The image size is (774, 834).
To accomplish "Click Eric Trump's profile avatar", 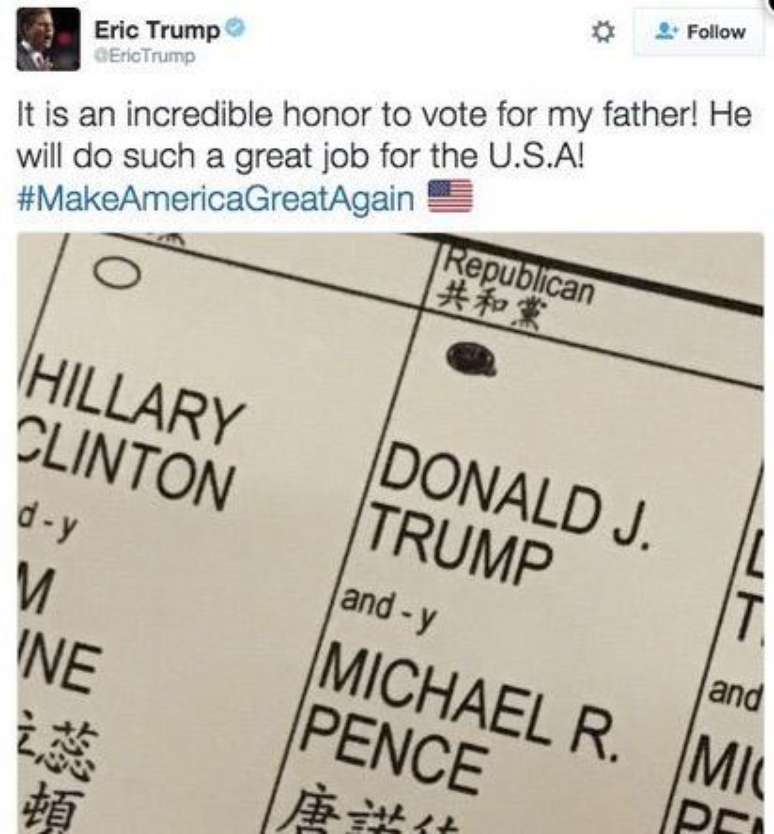I will tap(48, 40).
